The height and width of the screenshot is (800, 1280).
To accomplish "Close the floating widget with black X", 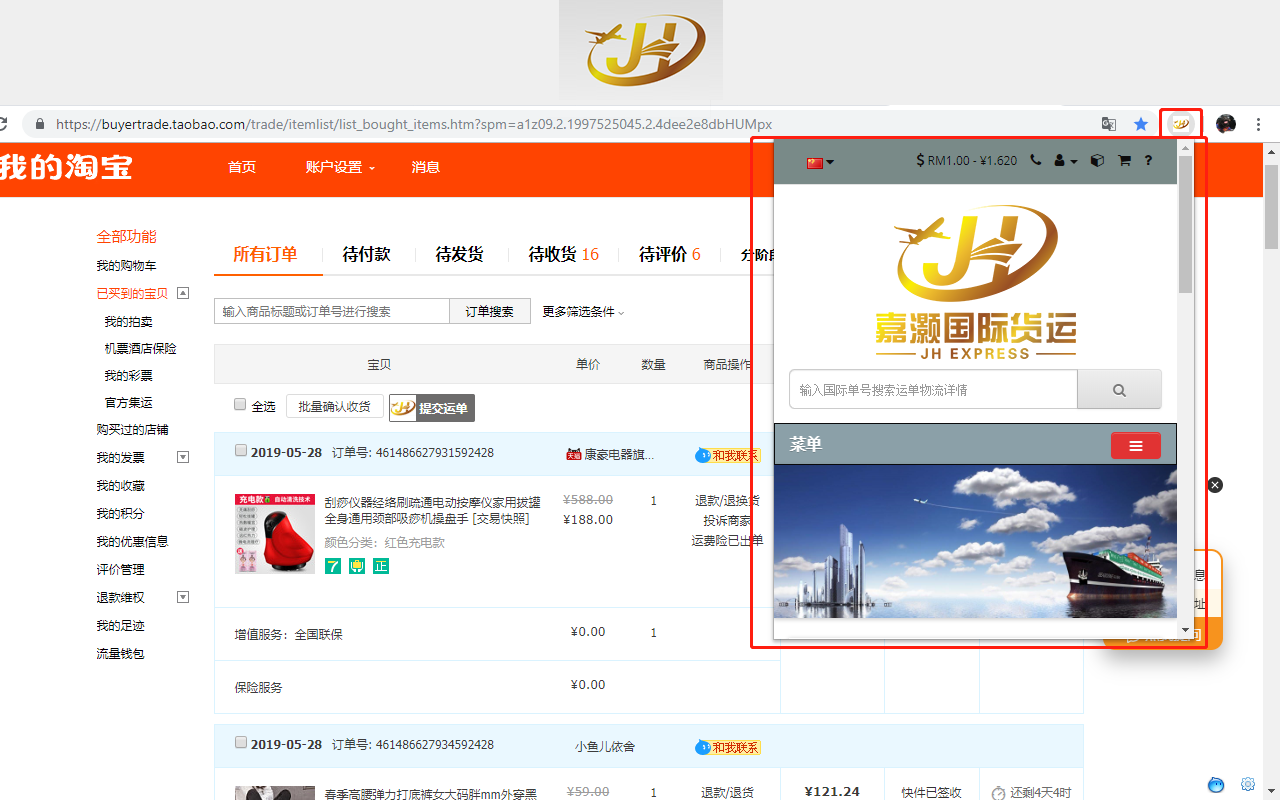I will [x=1215, y=485].
